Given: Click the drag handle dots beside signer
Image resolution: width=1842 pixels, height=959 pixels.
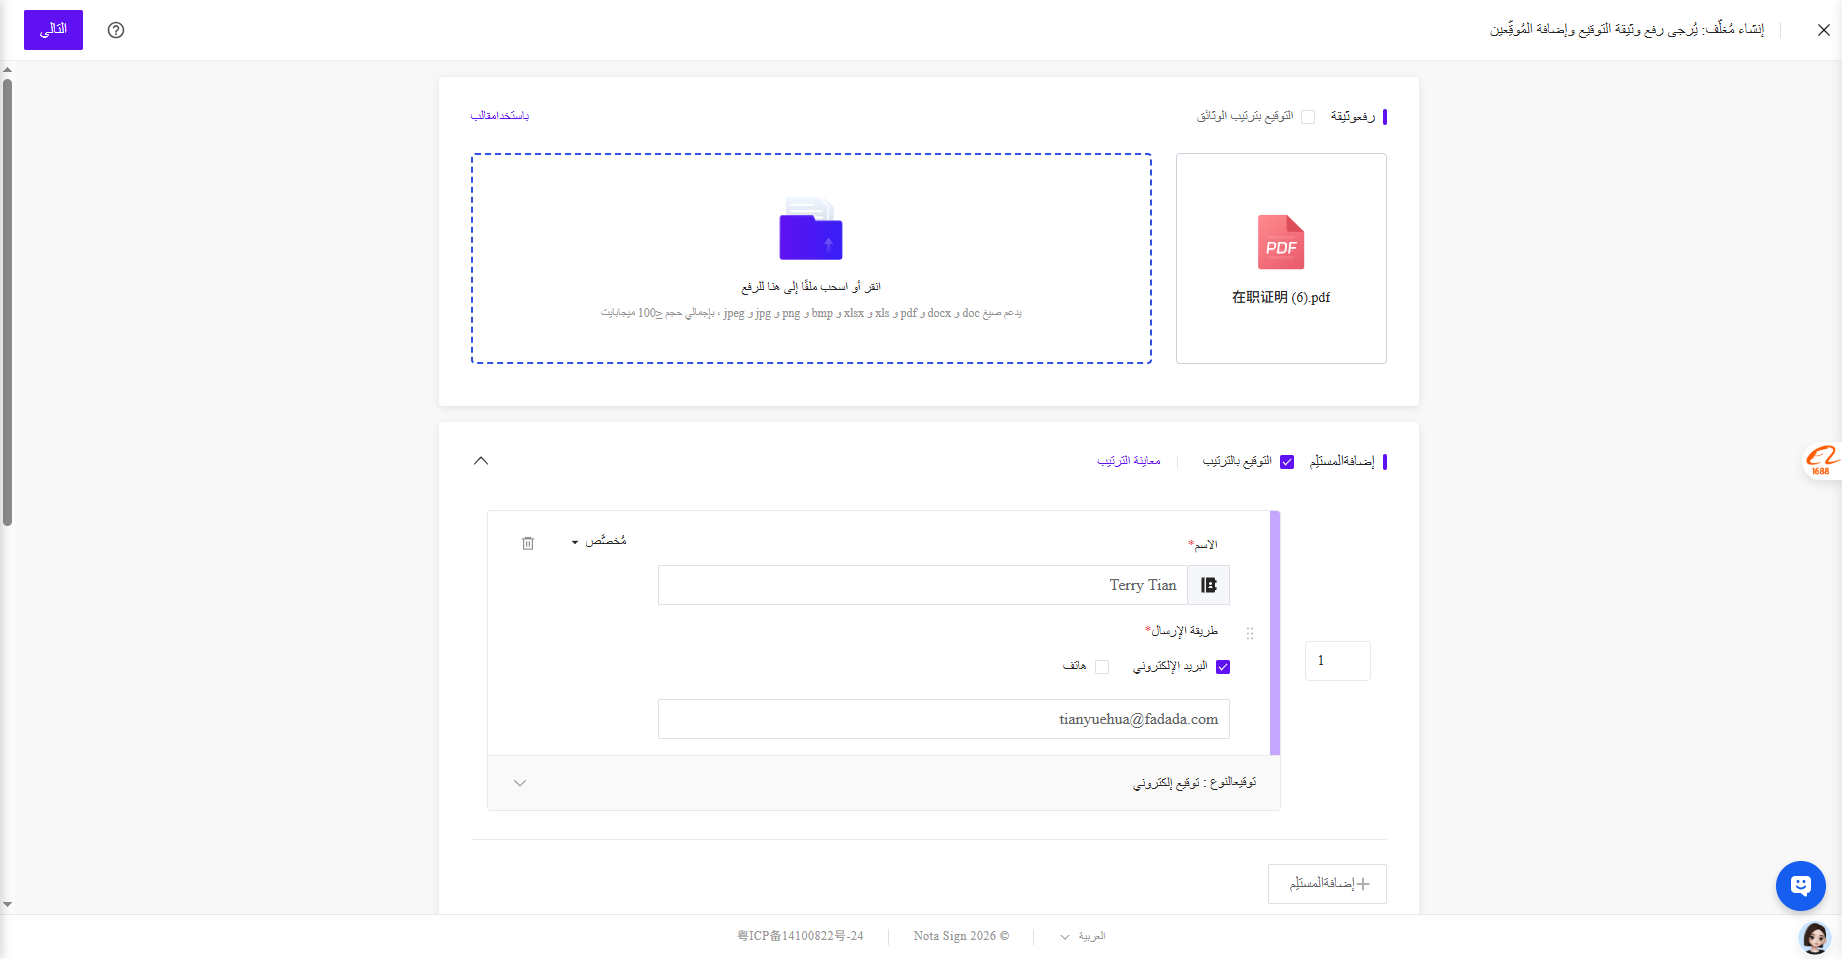Looking at the screenshot, I should pyautogui.click(x=1250, y=633).
